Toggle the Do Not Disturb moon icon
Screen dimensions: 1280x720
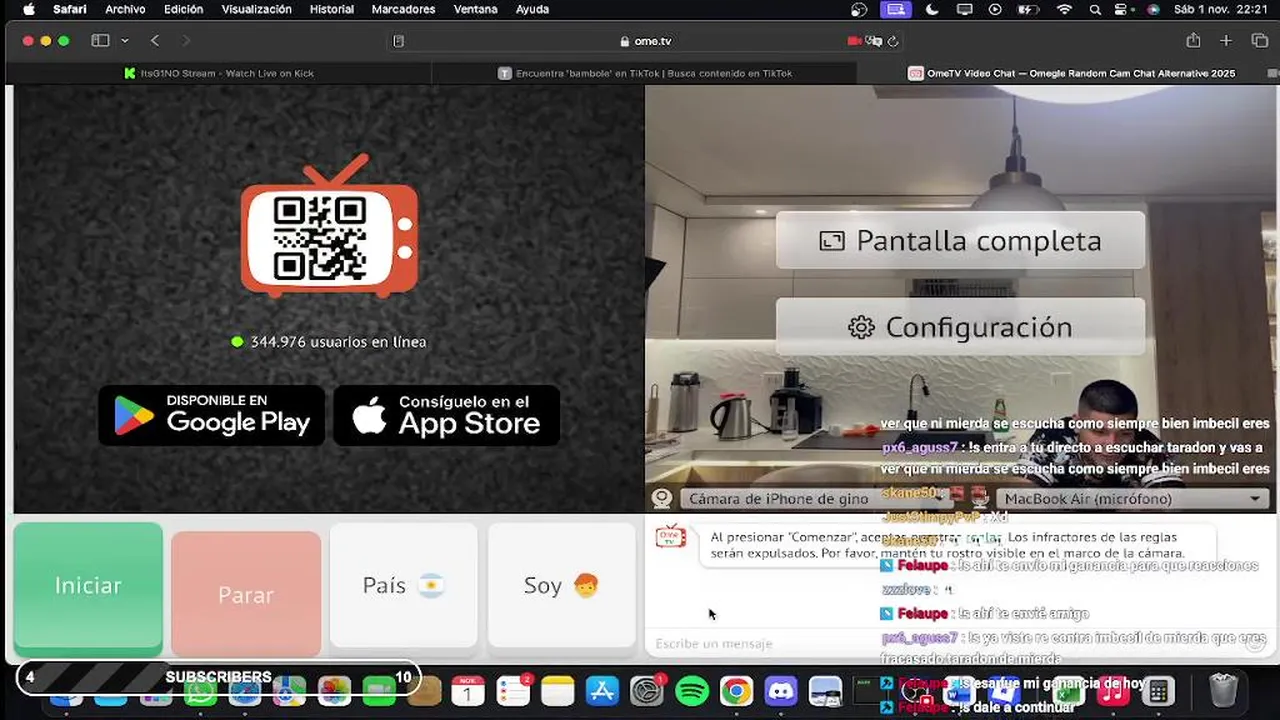click(x=932, y=9)
